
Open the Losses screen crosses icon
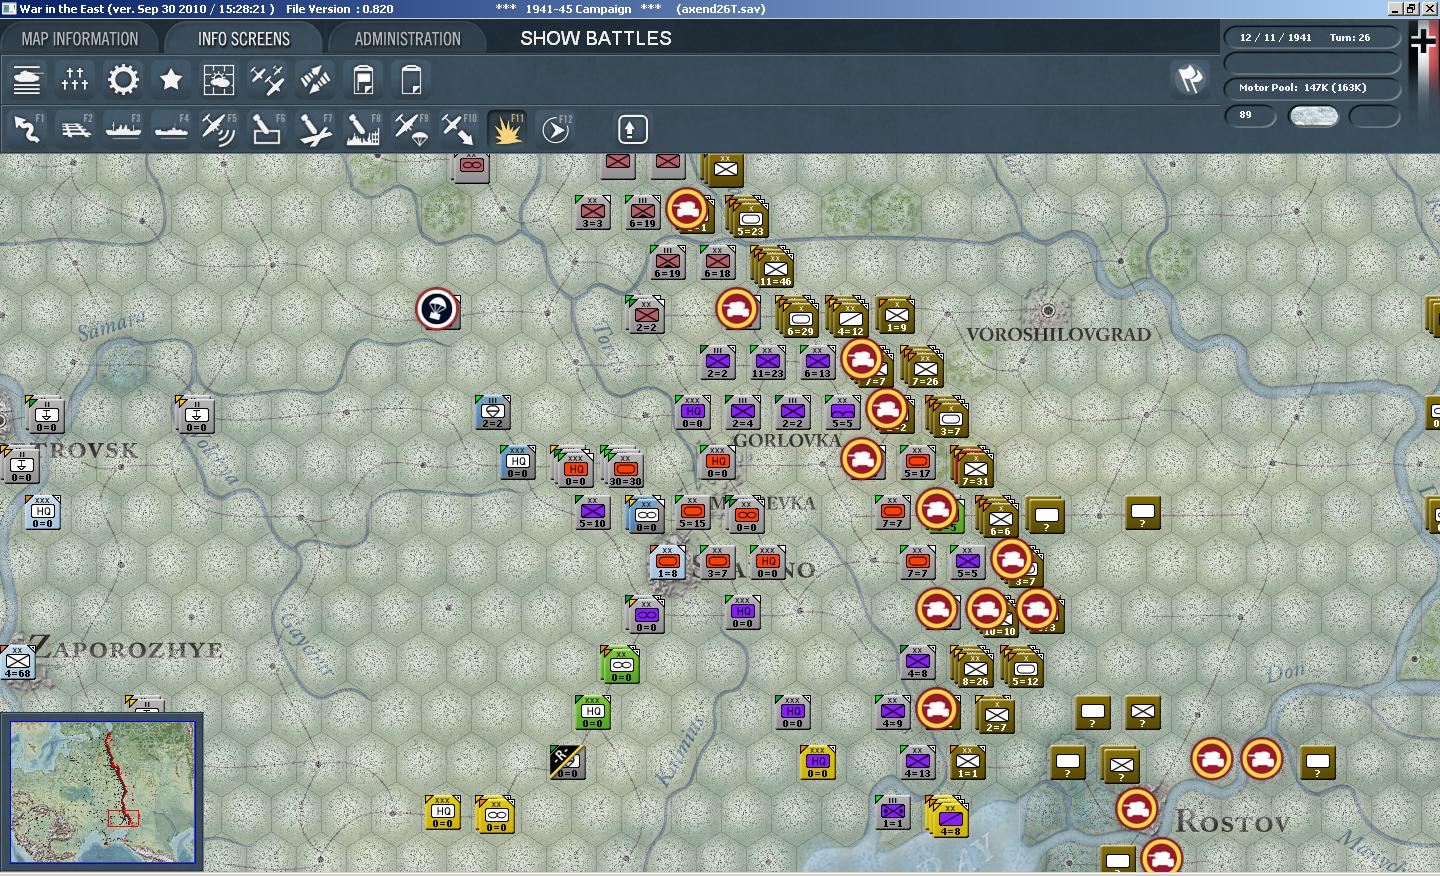(75, 79)
